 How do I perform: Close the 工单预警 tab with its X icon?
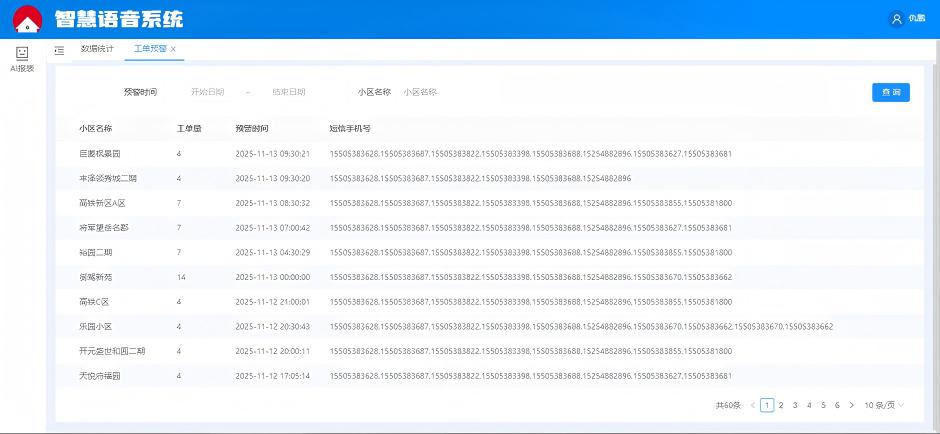[x=173, y=49]
